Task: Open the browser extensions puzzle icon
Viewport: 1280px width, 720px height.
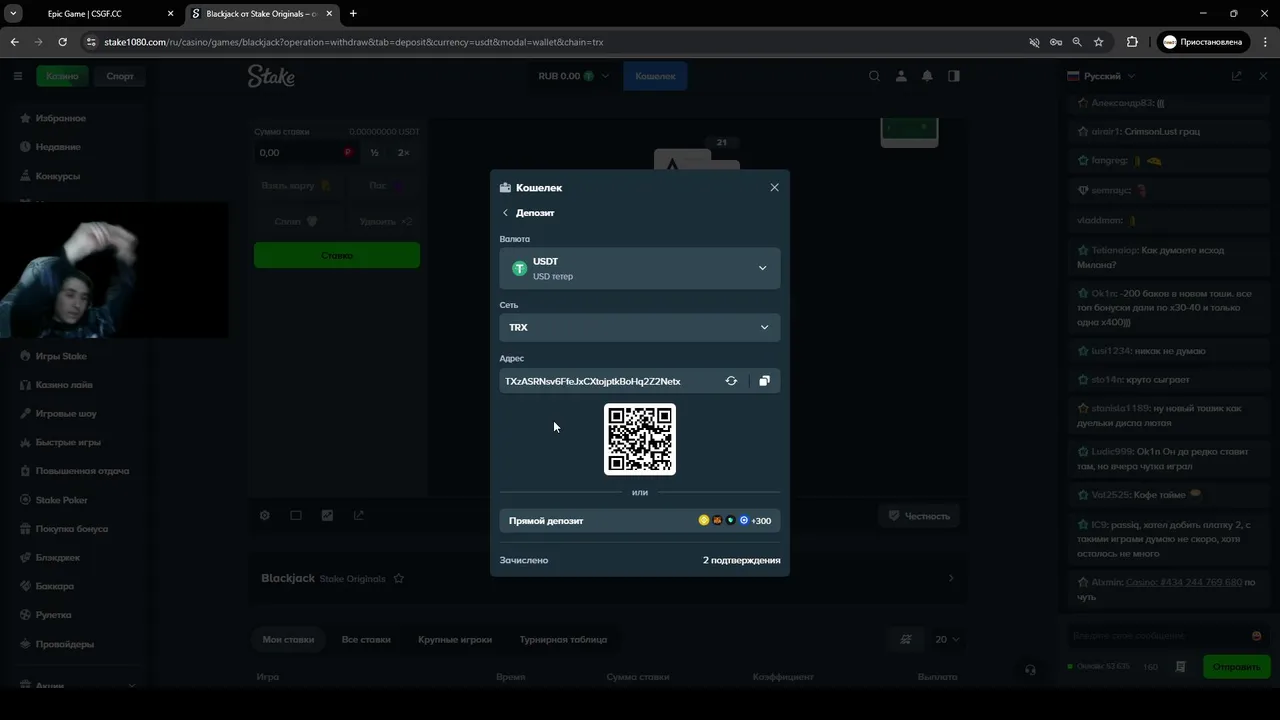Action: (1132, 42)
